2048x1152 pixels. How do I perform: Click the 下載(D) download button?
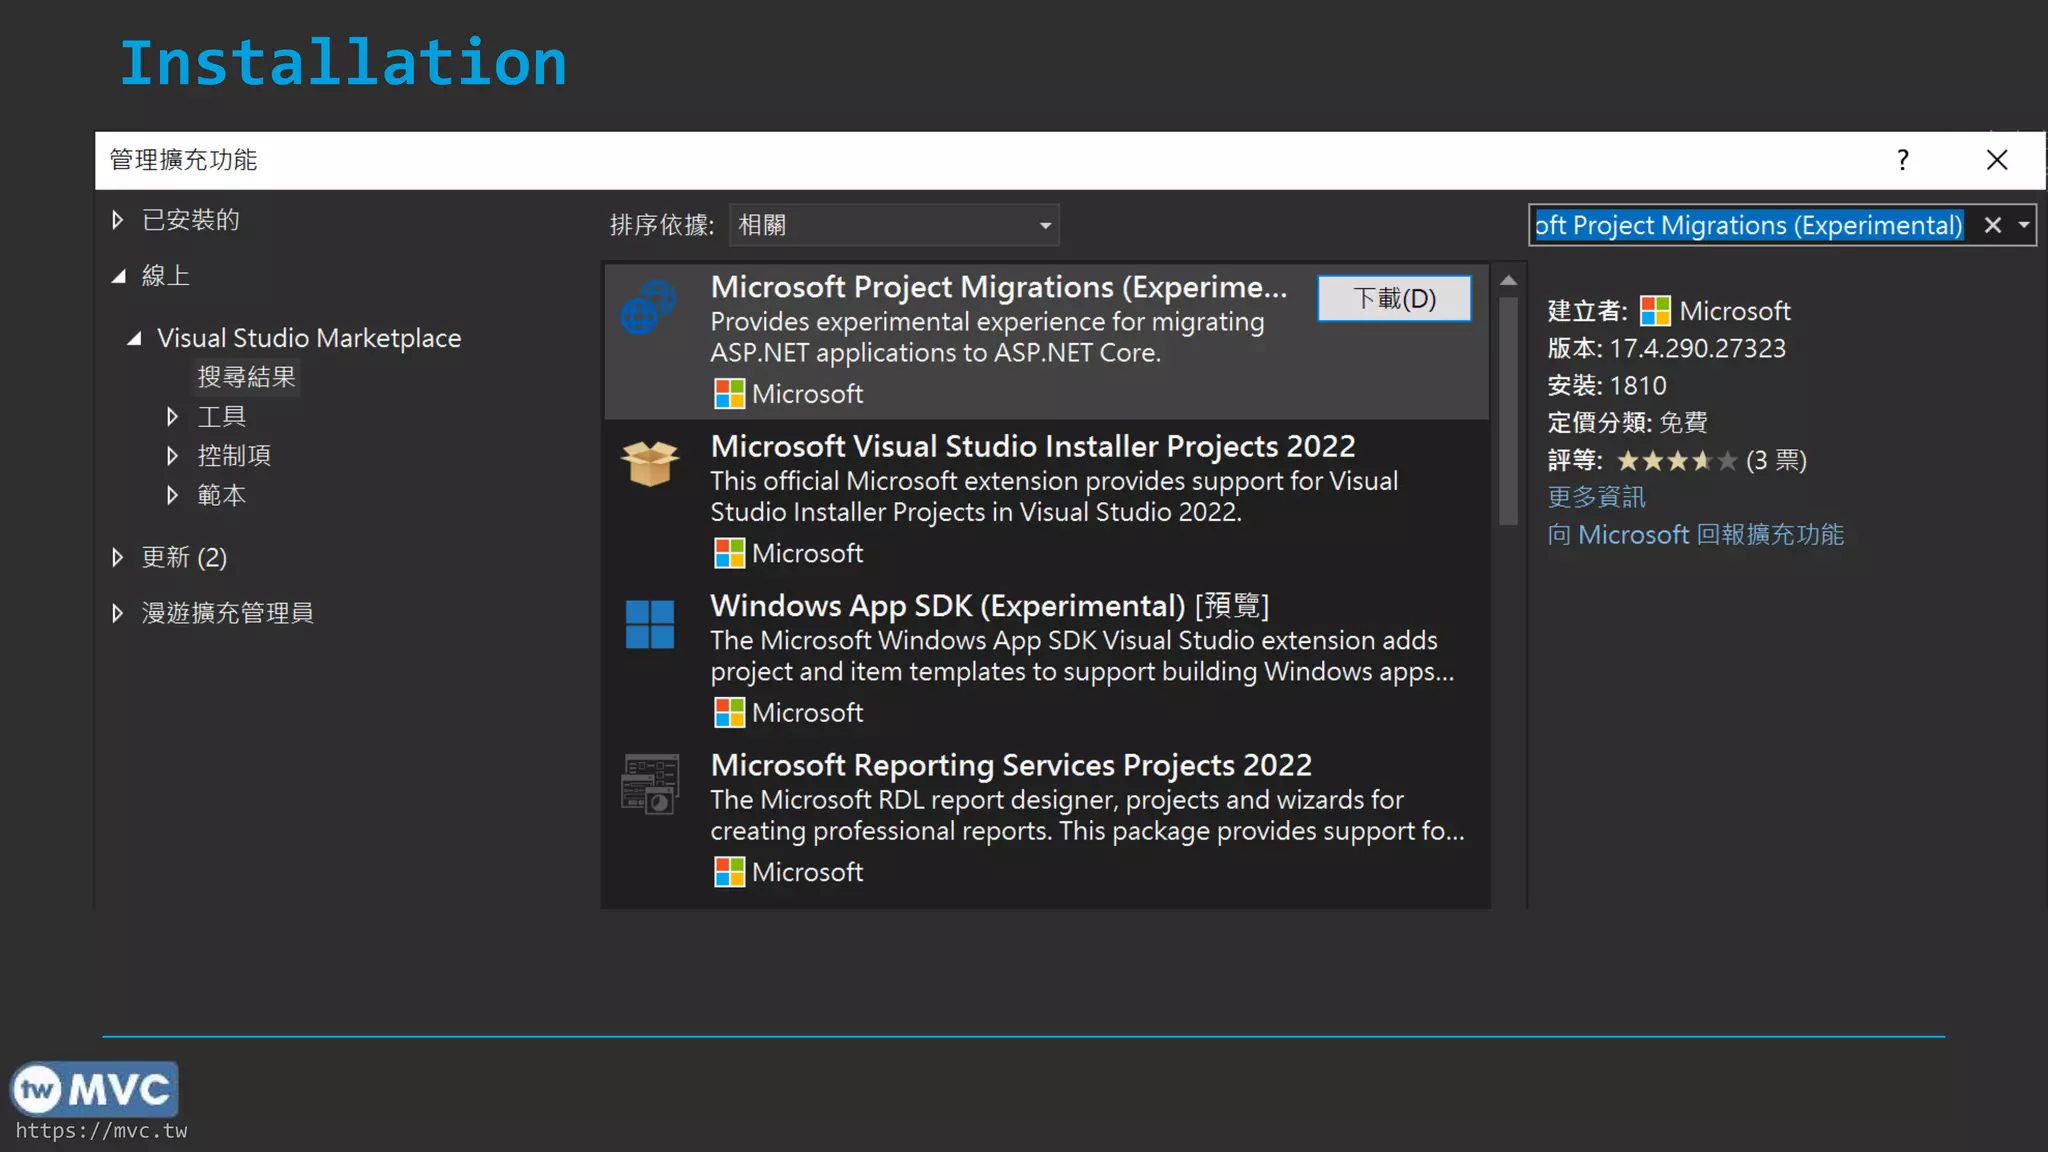tap(1393, 298)
